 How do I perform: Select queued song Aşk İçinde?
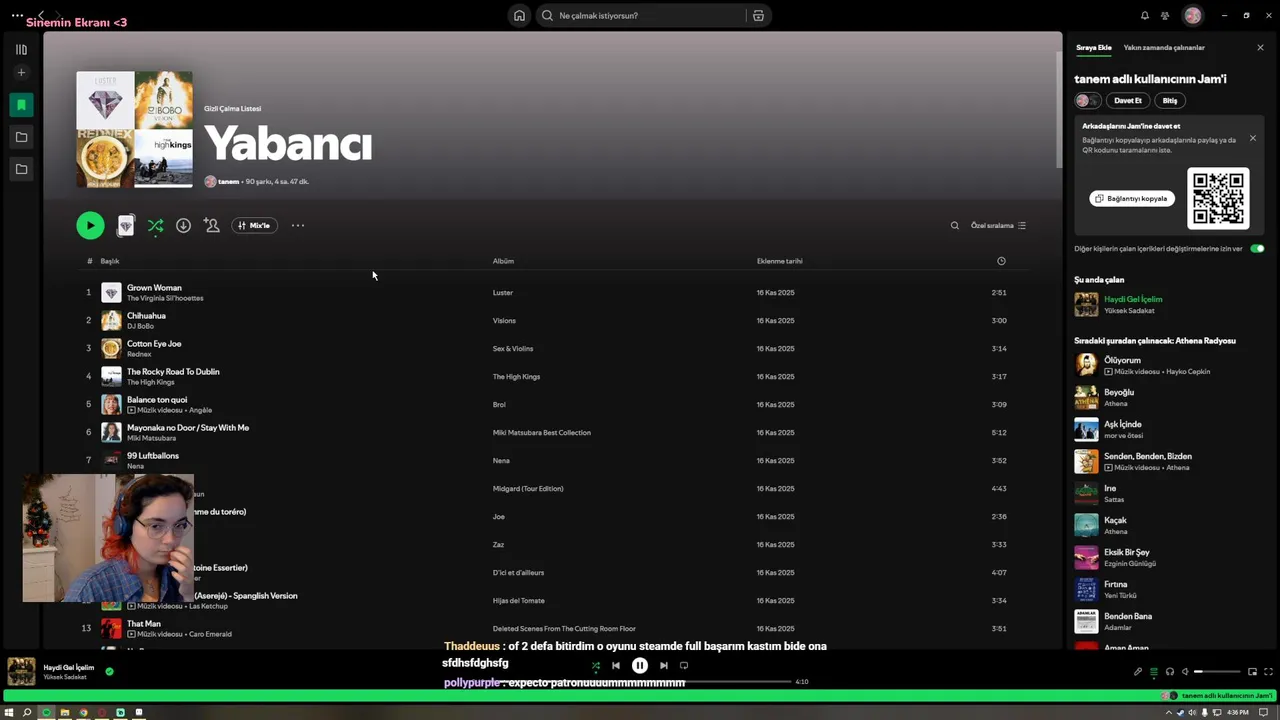[x=1122, y=424]
